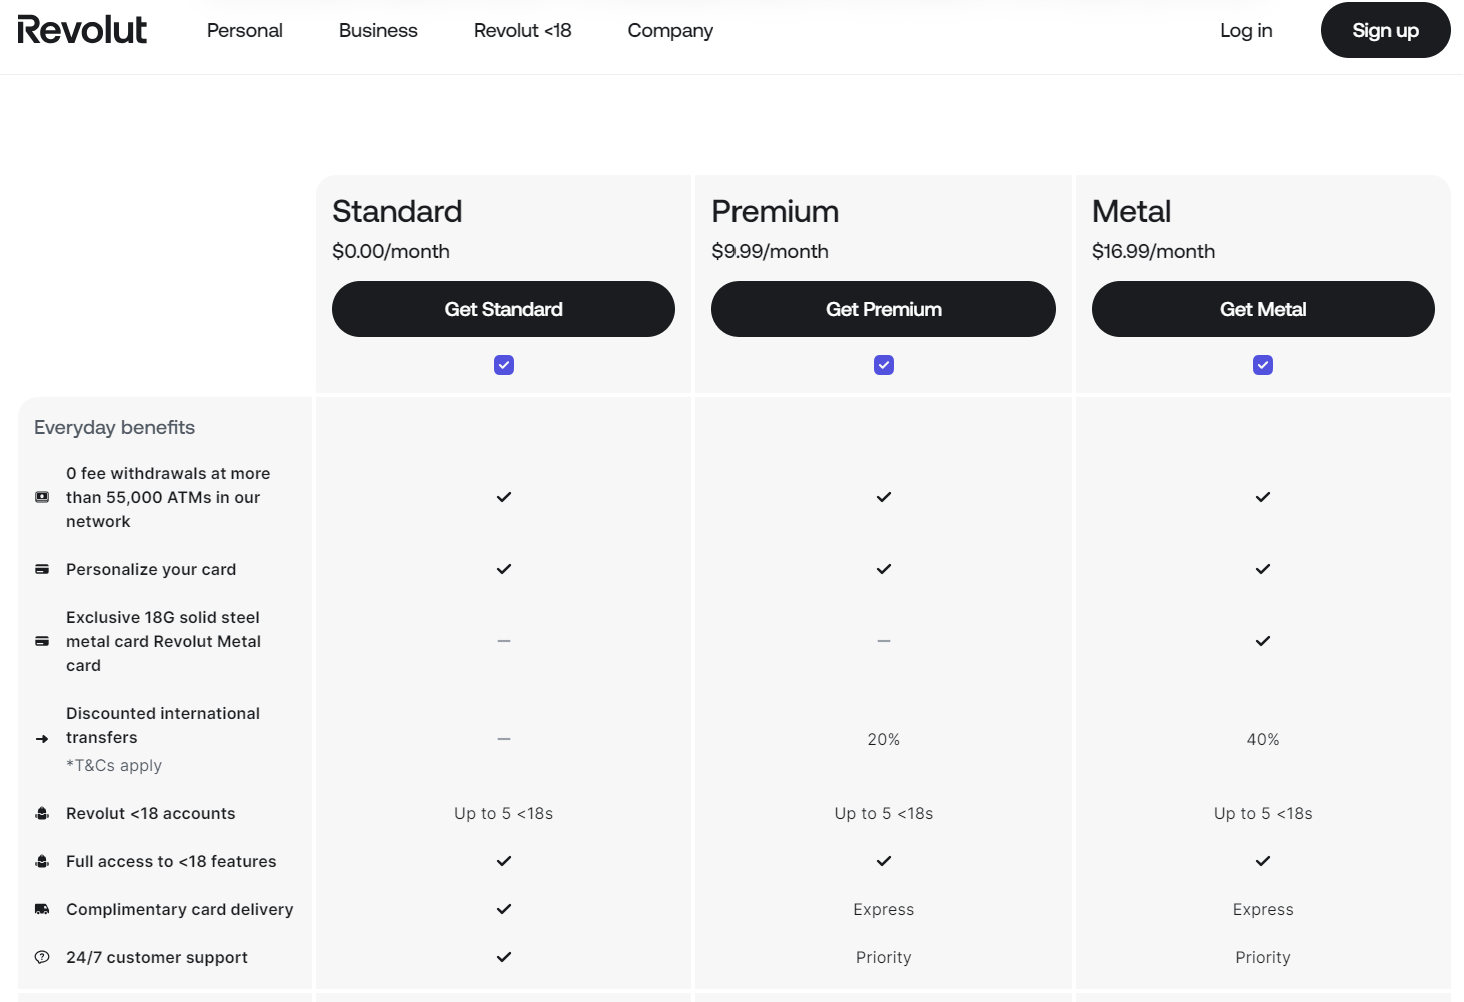The height and width of the screenshot is (1002, 1464).
Task: Click the Log in link
Action: click(1246, 30)
